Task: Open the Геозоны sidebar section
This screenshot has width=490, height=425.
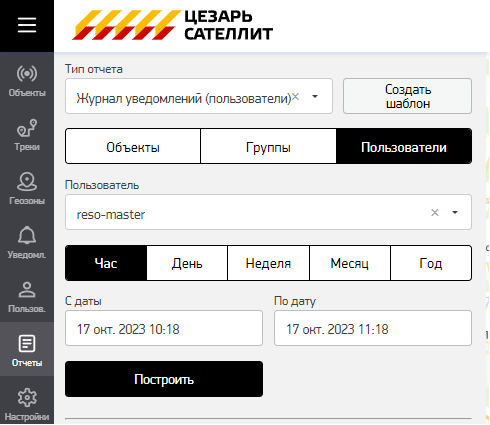Action: [x=27, y=189]
